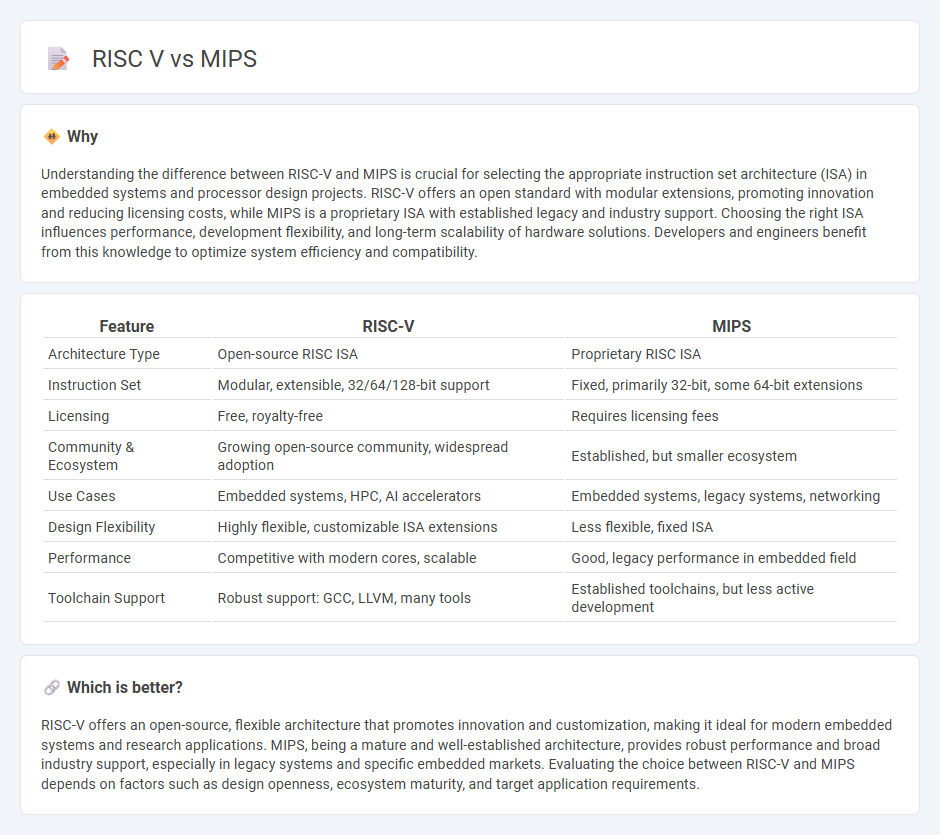Click the Why paragraph beginning 'Understanding the difference'
Screen dimensions: 940x835
point(457,213)
